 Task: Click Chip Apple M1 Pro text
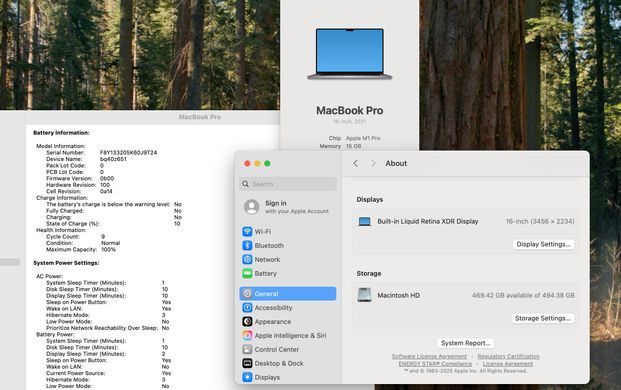(x=354, y=138)
